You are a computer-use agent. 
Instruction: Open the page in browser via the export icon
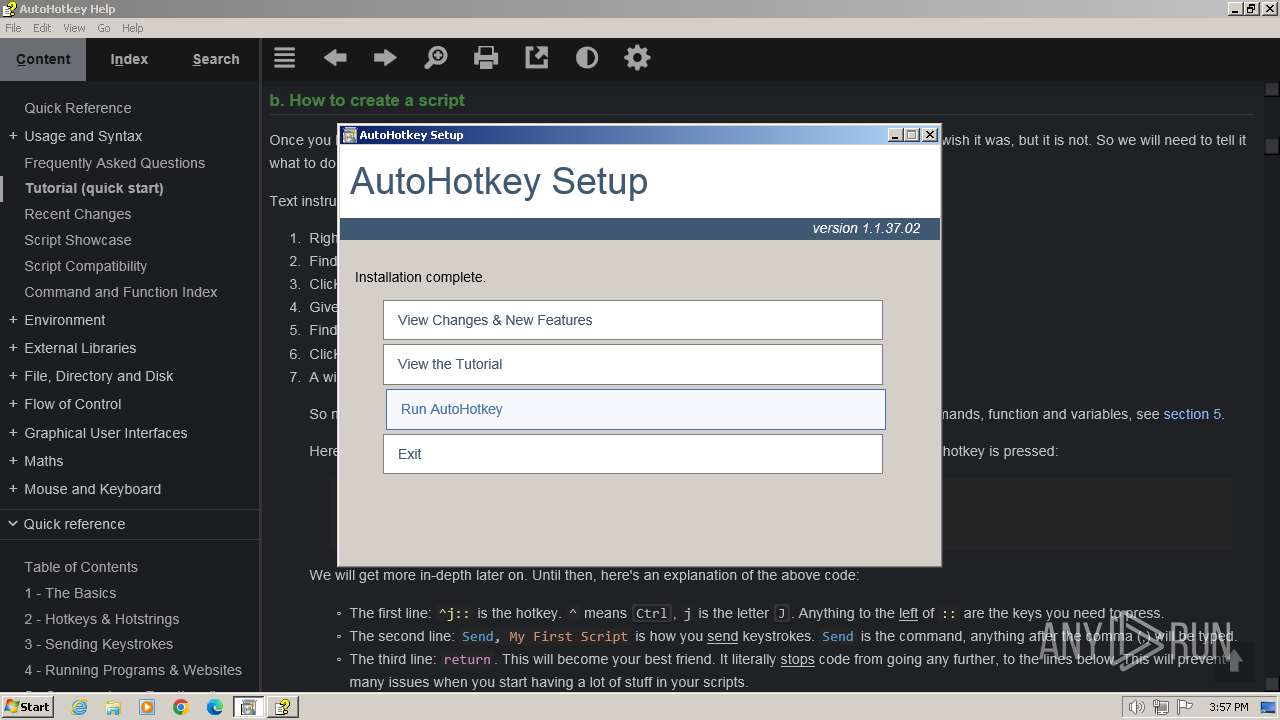point(537,58)
